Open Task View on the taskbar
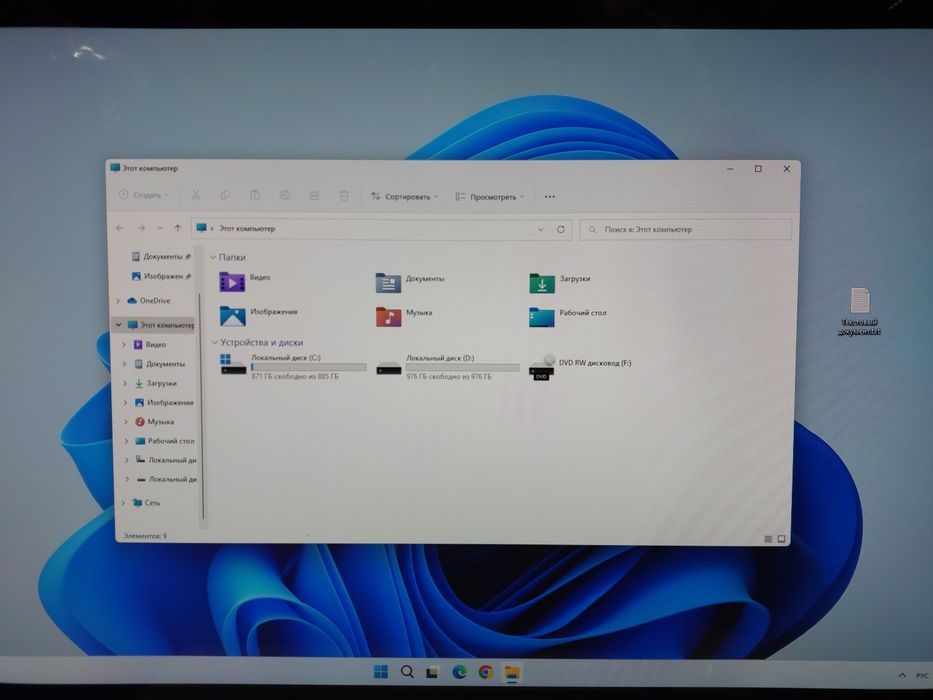The image size is (933, 700). click(433, 672)
